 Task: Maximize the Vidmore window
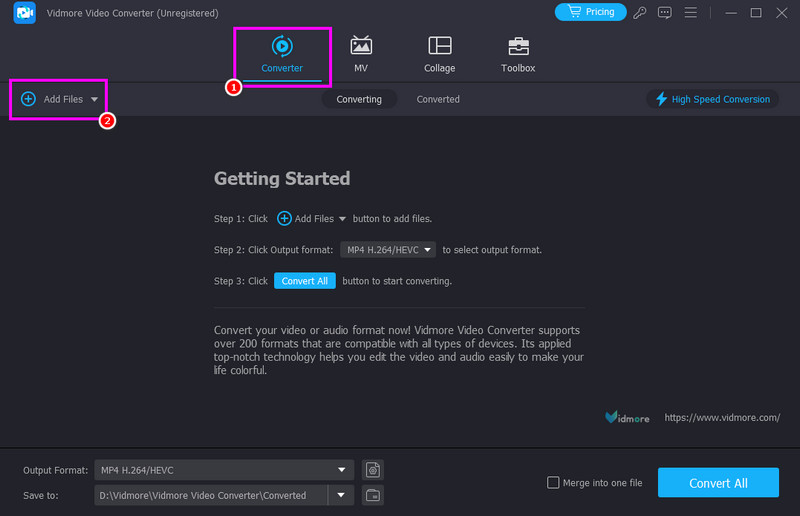coord(756,13)
